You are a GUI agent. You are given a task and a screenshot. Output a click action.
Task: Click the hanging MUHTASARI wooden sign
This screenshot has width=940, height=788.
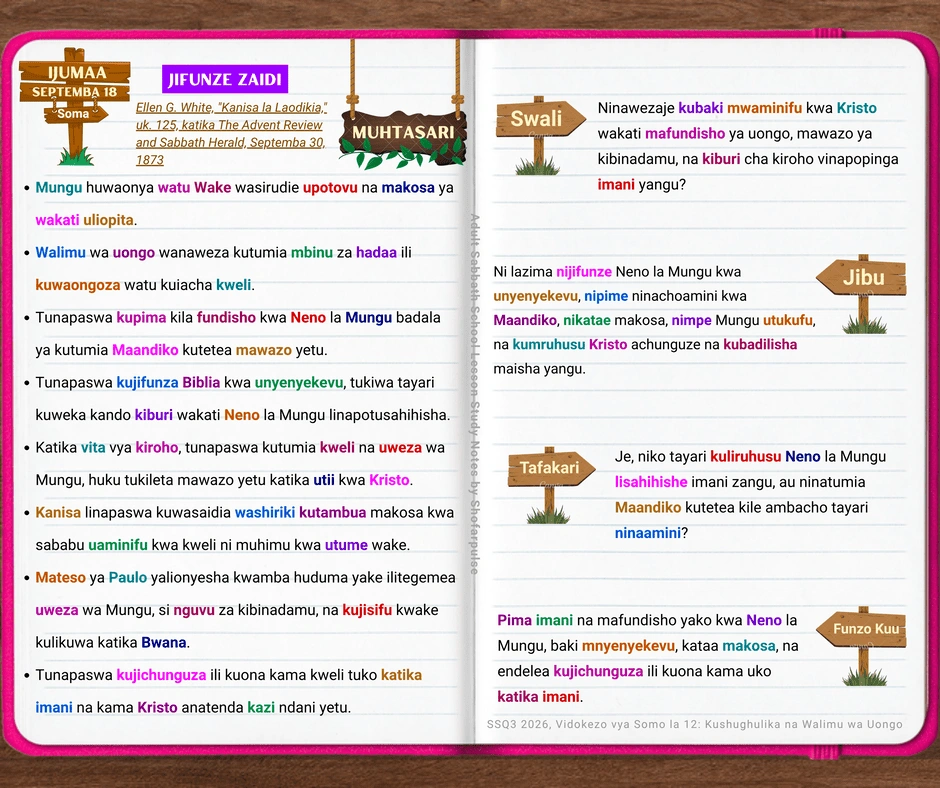(x=403, y=136)
